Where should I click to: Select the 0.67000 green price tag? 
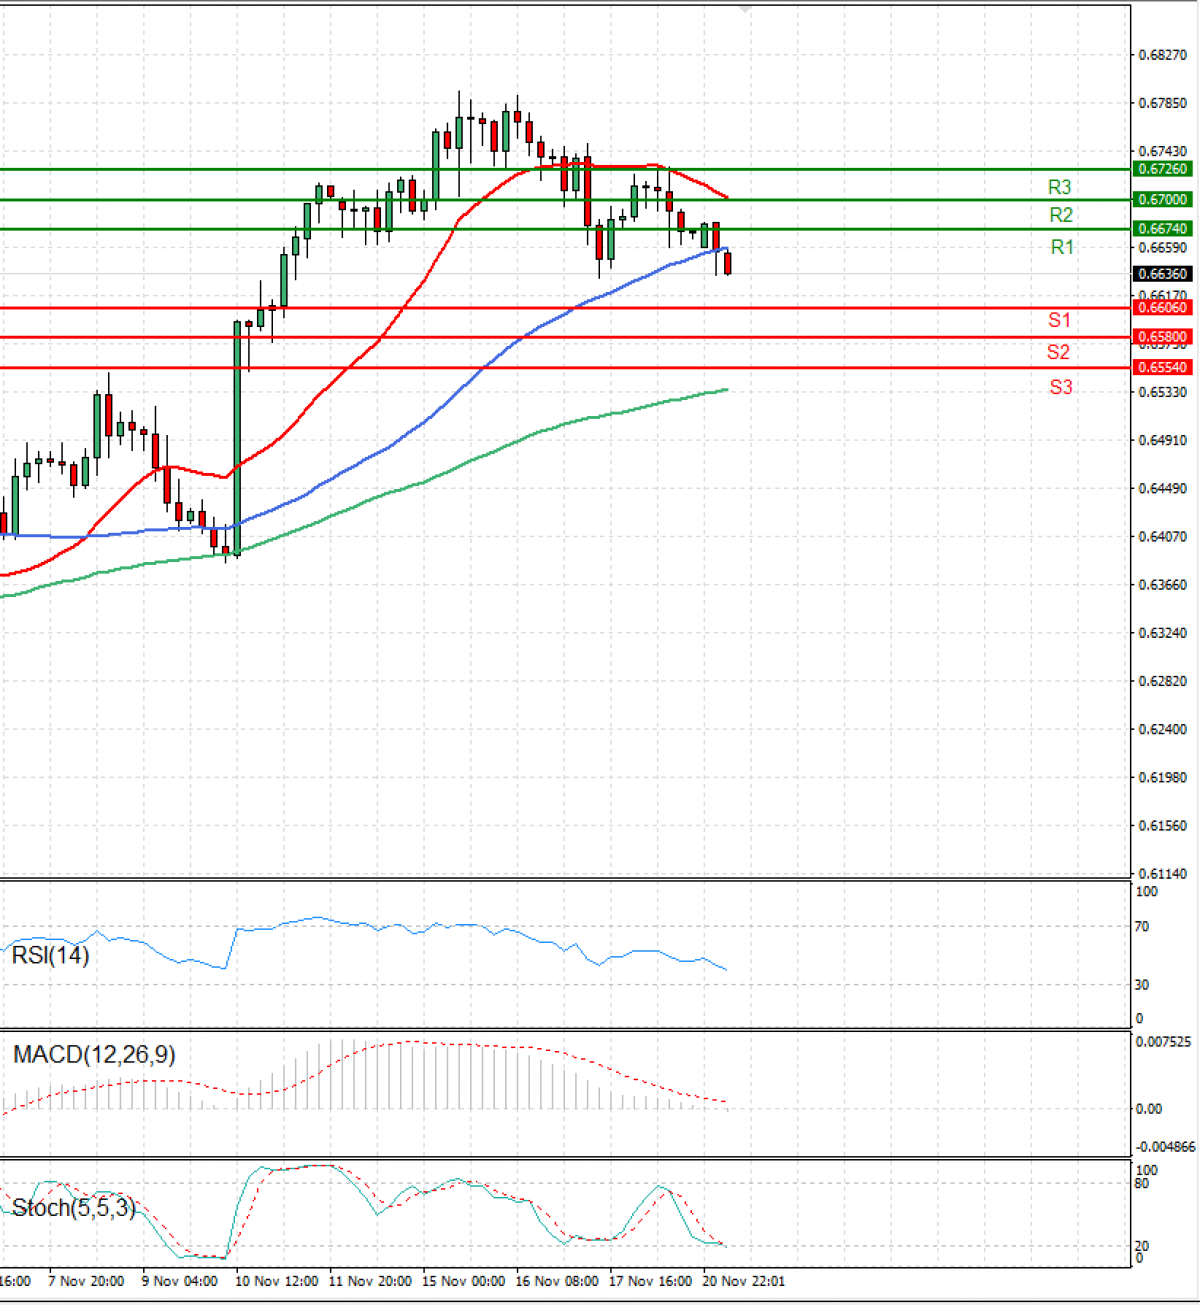pyautogui.click(x=1162, y=199)
